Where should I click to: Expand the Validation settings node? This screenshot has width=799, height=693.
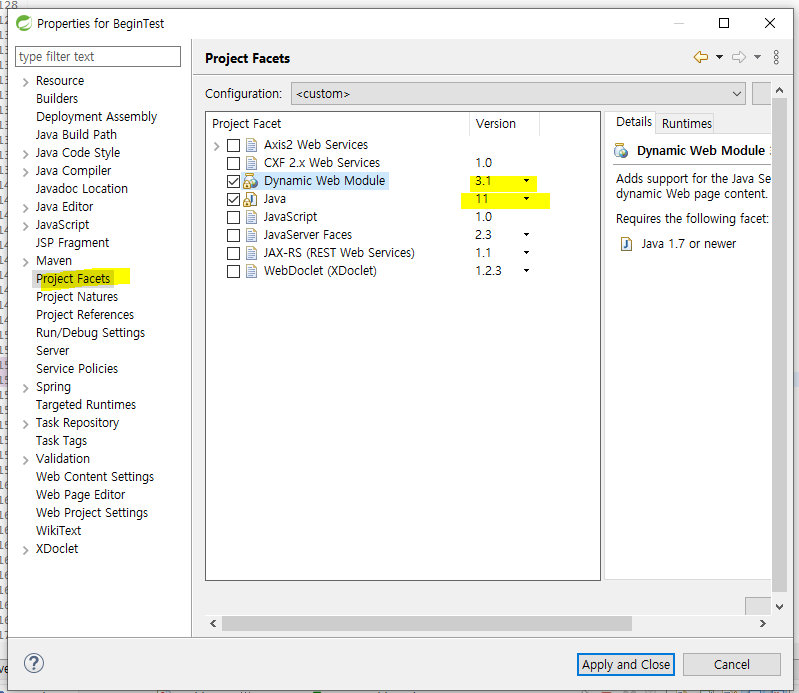pyautogui.click(x=25, y=460)
